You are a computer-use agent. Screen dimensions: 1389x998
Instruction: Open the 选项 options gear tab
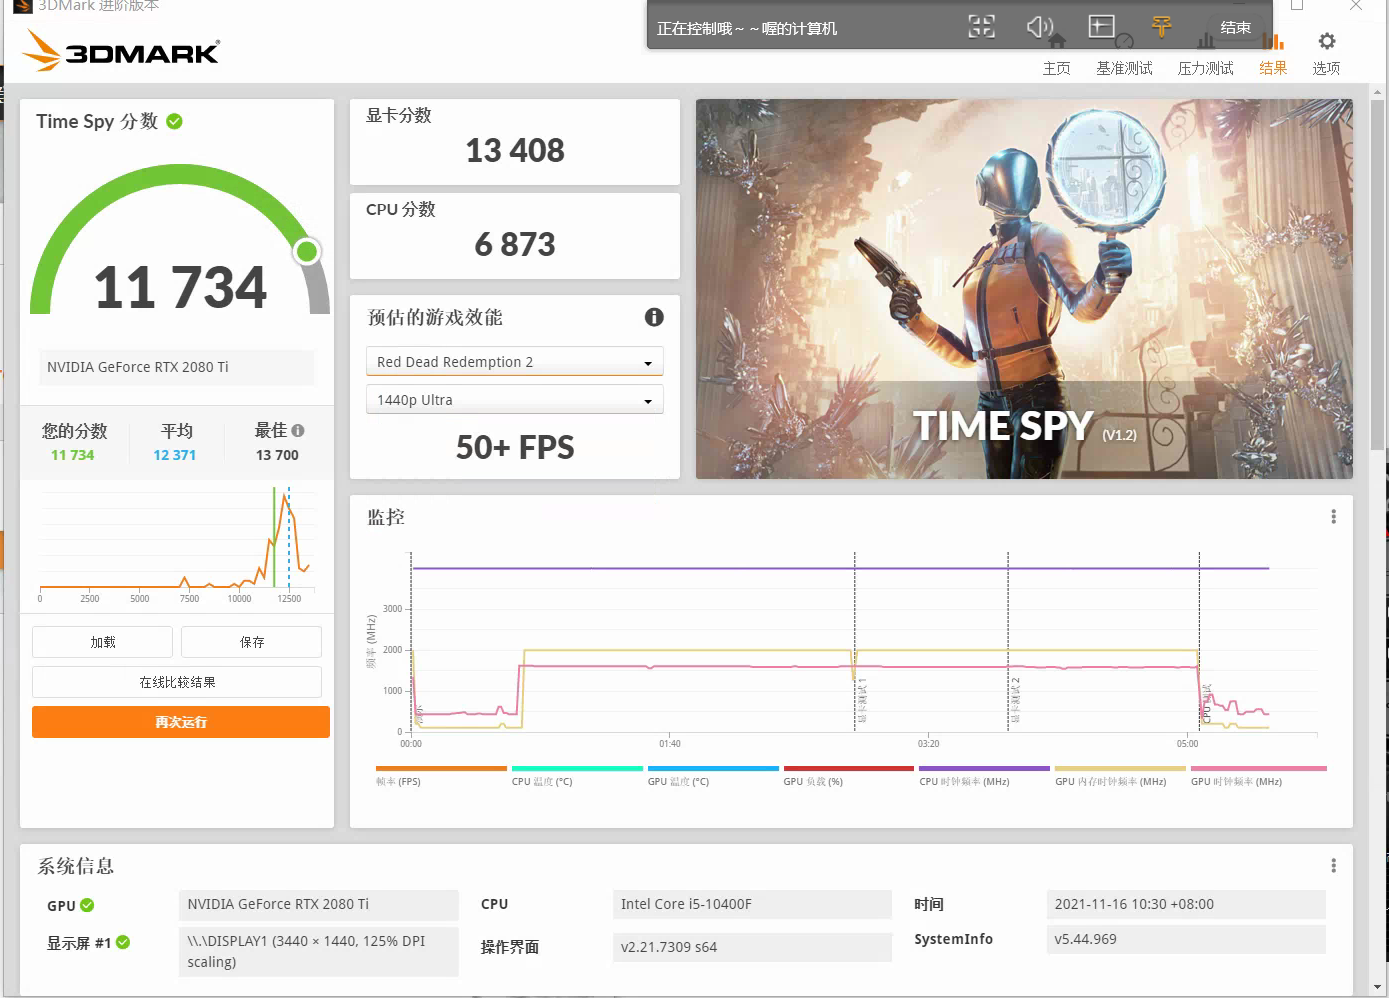coord(1326,54)
